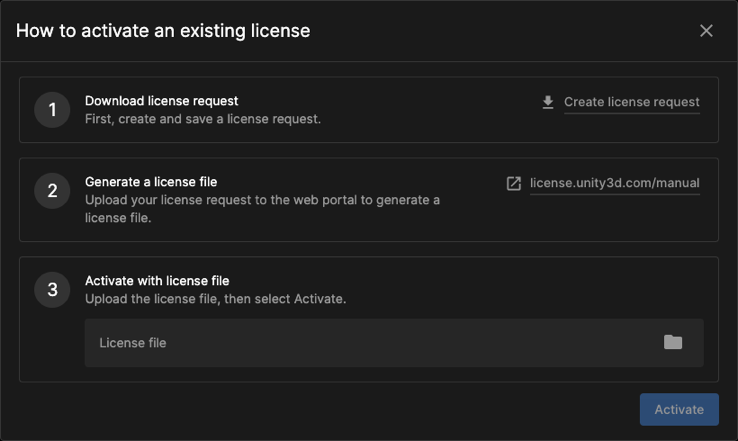The image size is (738, 441).
Task: Click the step 2 number badge
Action: [52, 190]
